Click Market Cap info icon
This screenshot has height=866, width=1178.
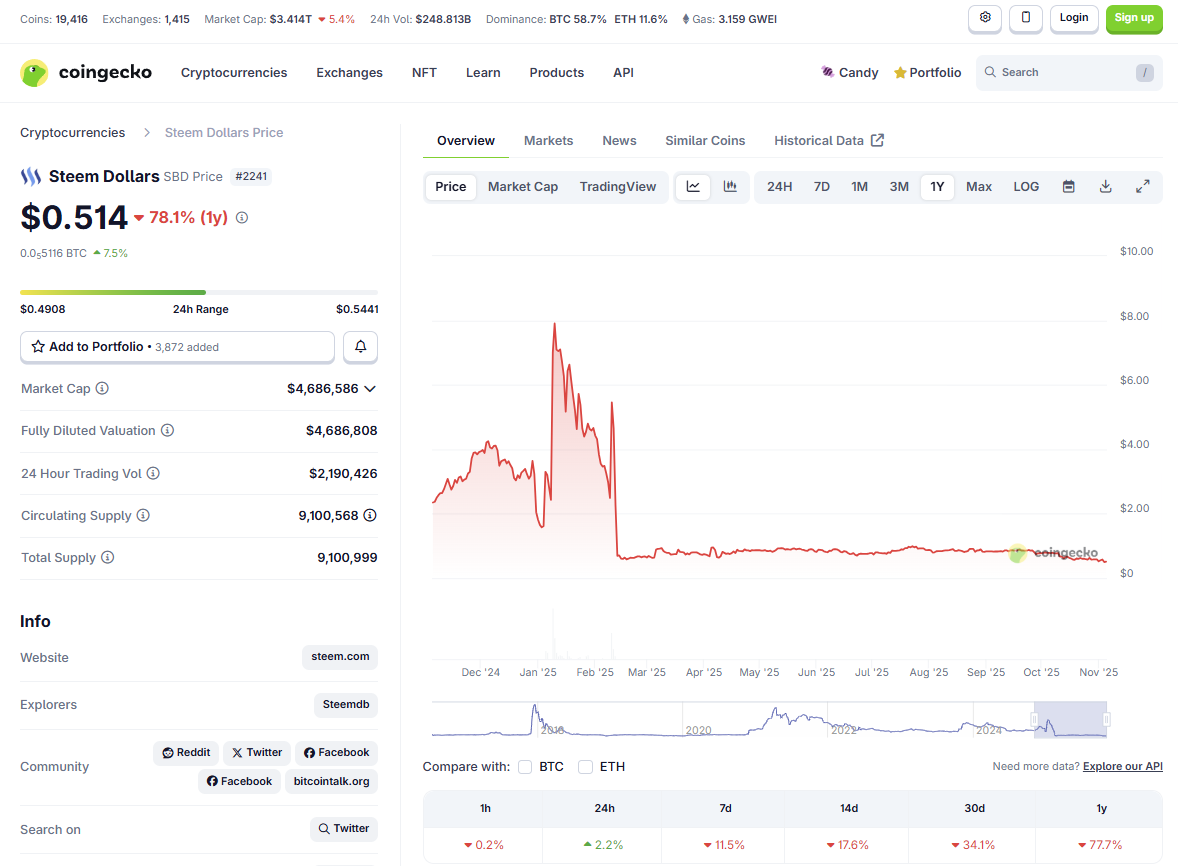(x=102, y=389)
